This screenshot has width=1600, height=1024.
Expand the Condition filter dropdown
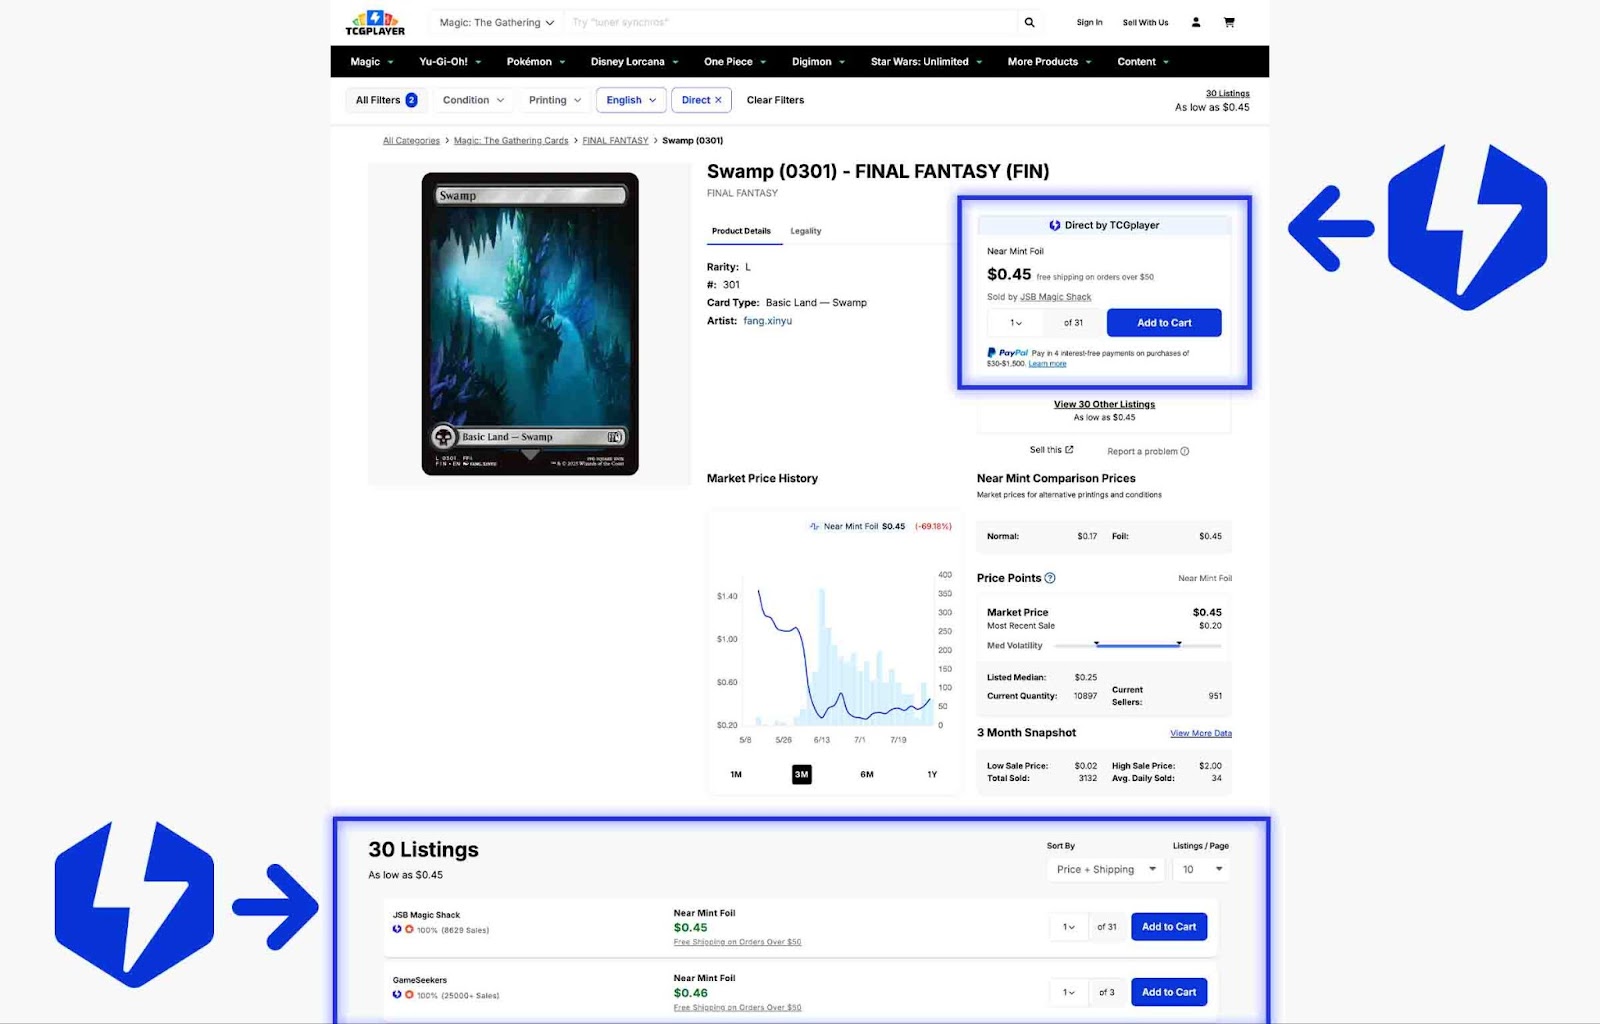[x=473, y=100]
